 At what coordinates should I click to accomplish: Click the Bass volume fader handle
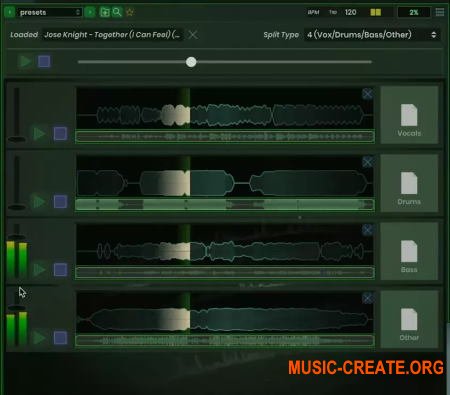(x=16, y=237)
